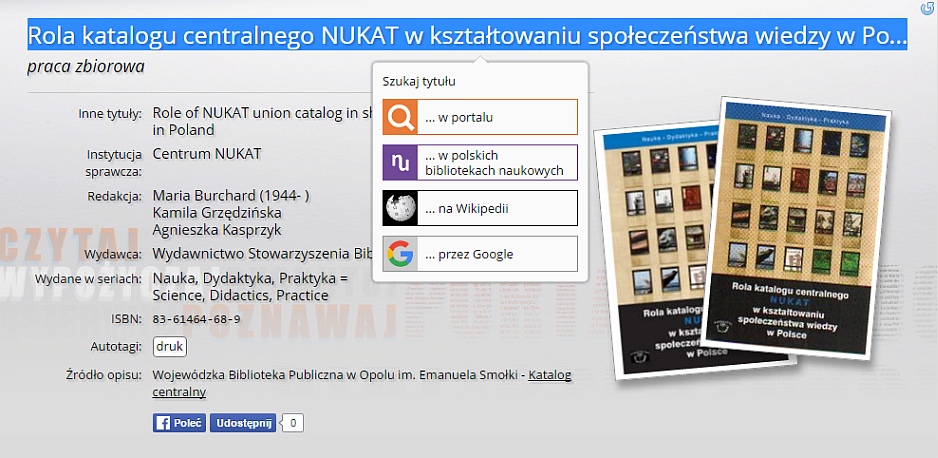
Task: Open editor Agnieszka Kasprzyk
Action: tap(217, 229)
